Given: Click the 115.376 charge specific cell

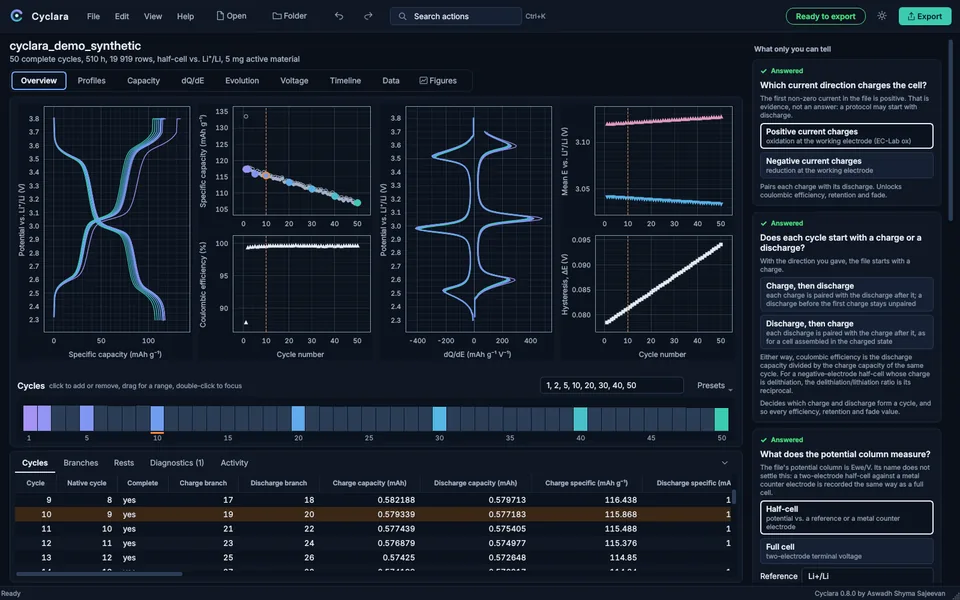Looking at the screenshot, I should click(x=621, y=543).
